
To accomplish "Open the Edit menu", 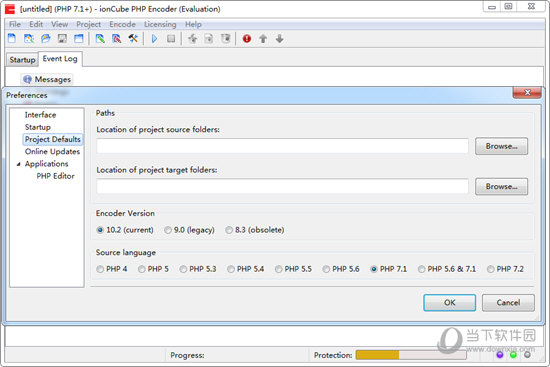I will pyautogui.click(x=36, y=24).
